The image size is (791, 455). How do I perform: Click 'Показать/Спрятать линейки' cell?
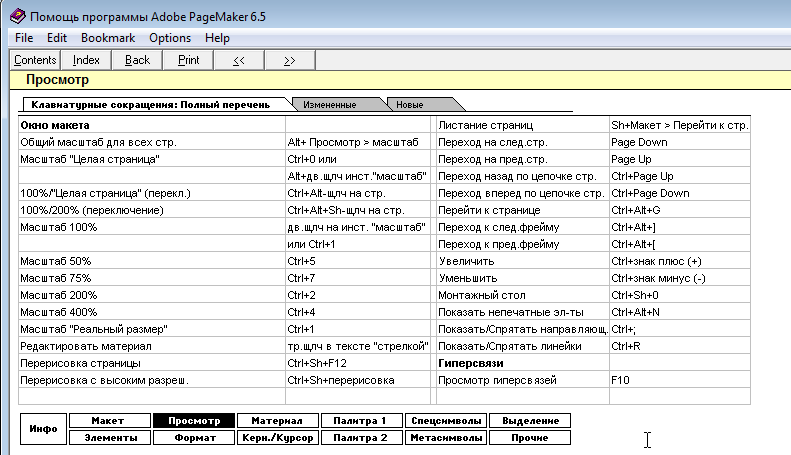(x=523, y=346)
